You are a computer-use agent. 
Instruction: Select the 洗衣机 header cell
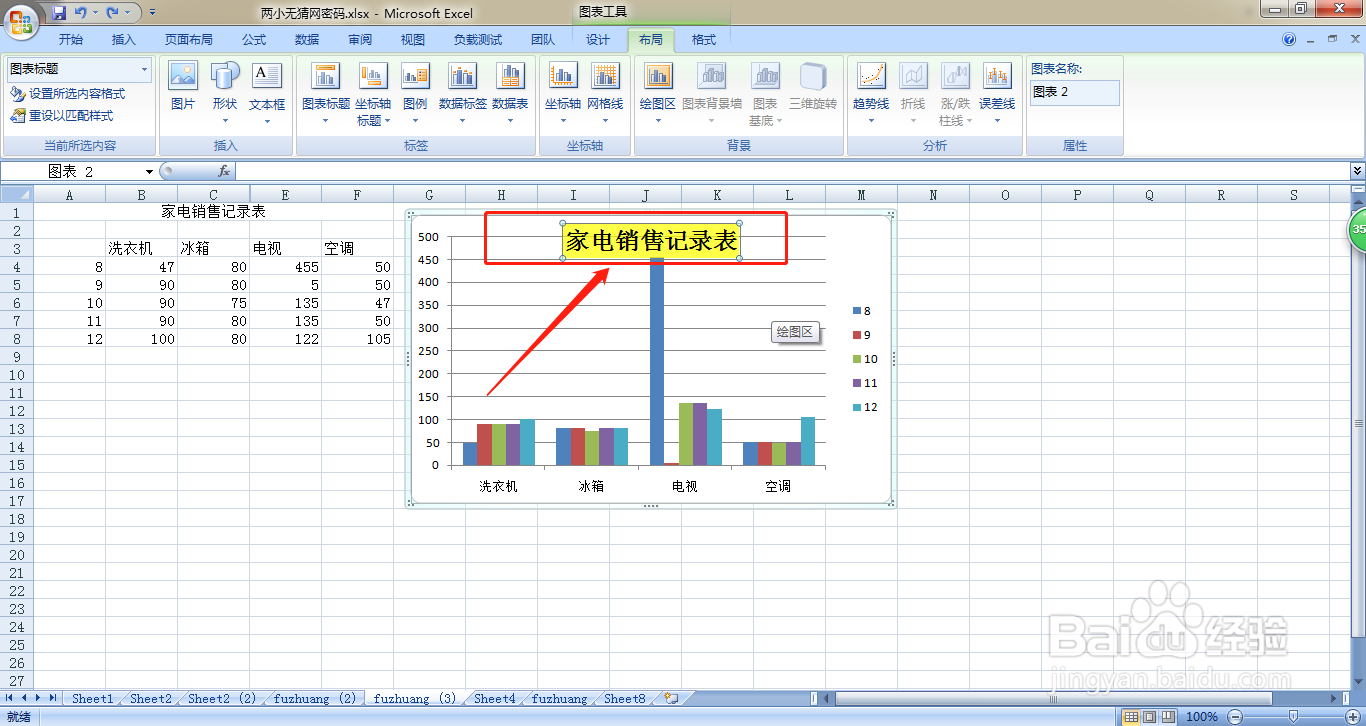[141, 249]
